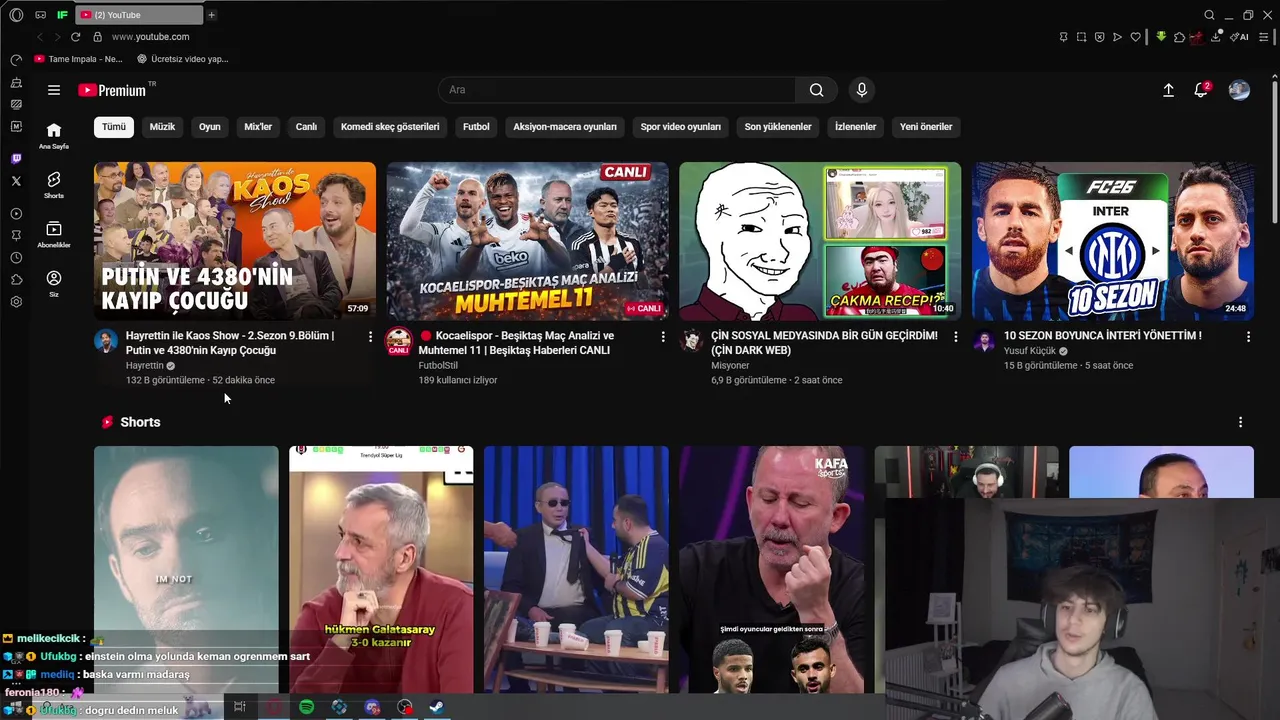The image size is (1280, 720).
Task: Open X (Twitter) panel in sidebar
Action: tap(16, 181)
